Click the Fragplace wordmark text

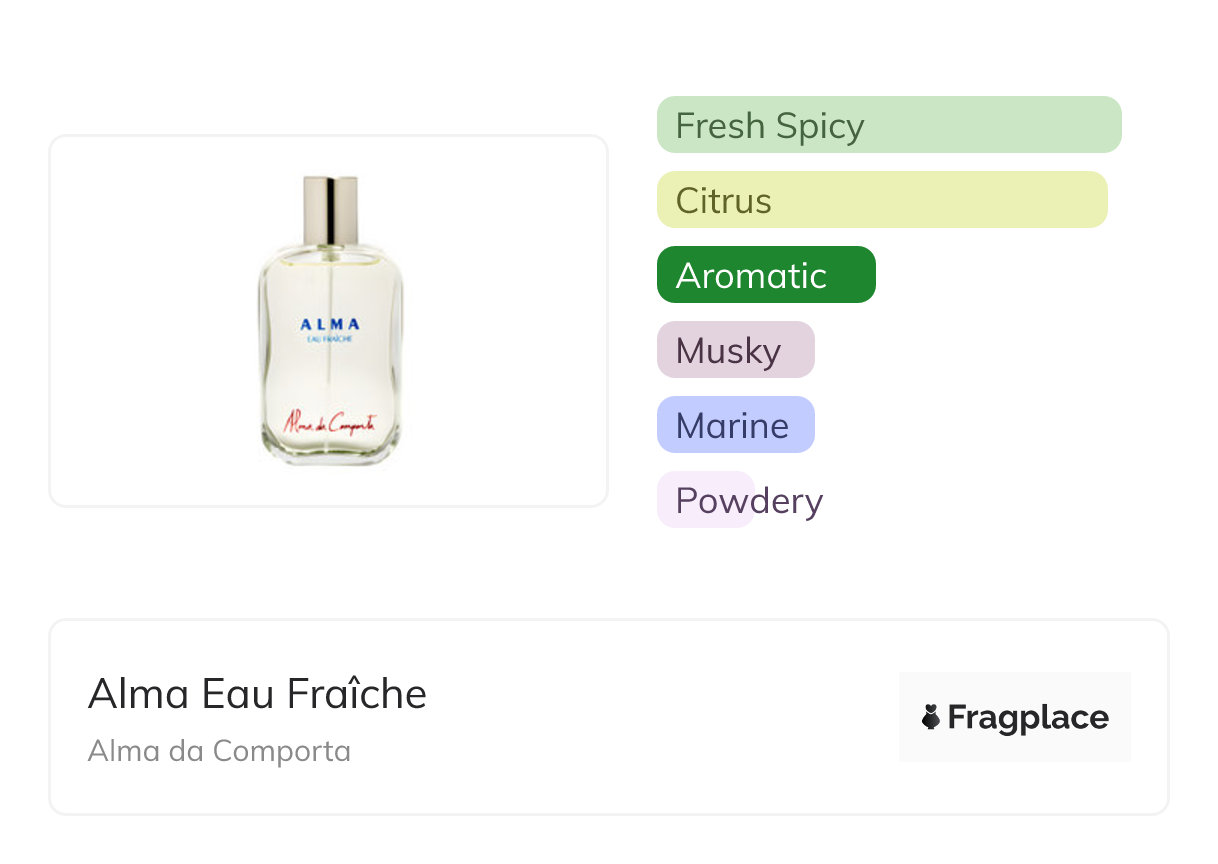(1028, 717)
